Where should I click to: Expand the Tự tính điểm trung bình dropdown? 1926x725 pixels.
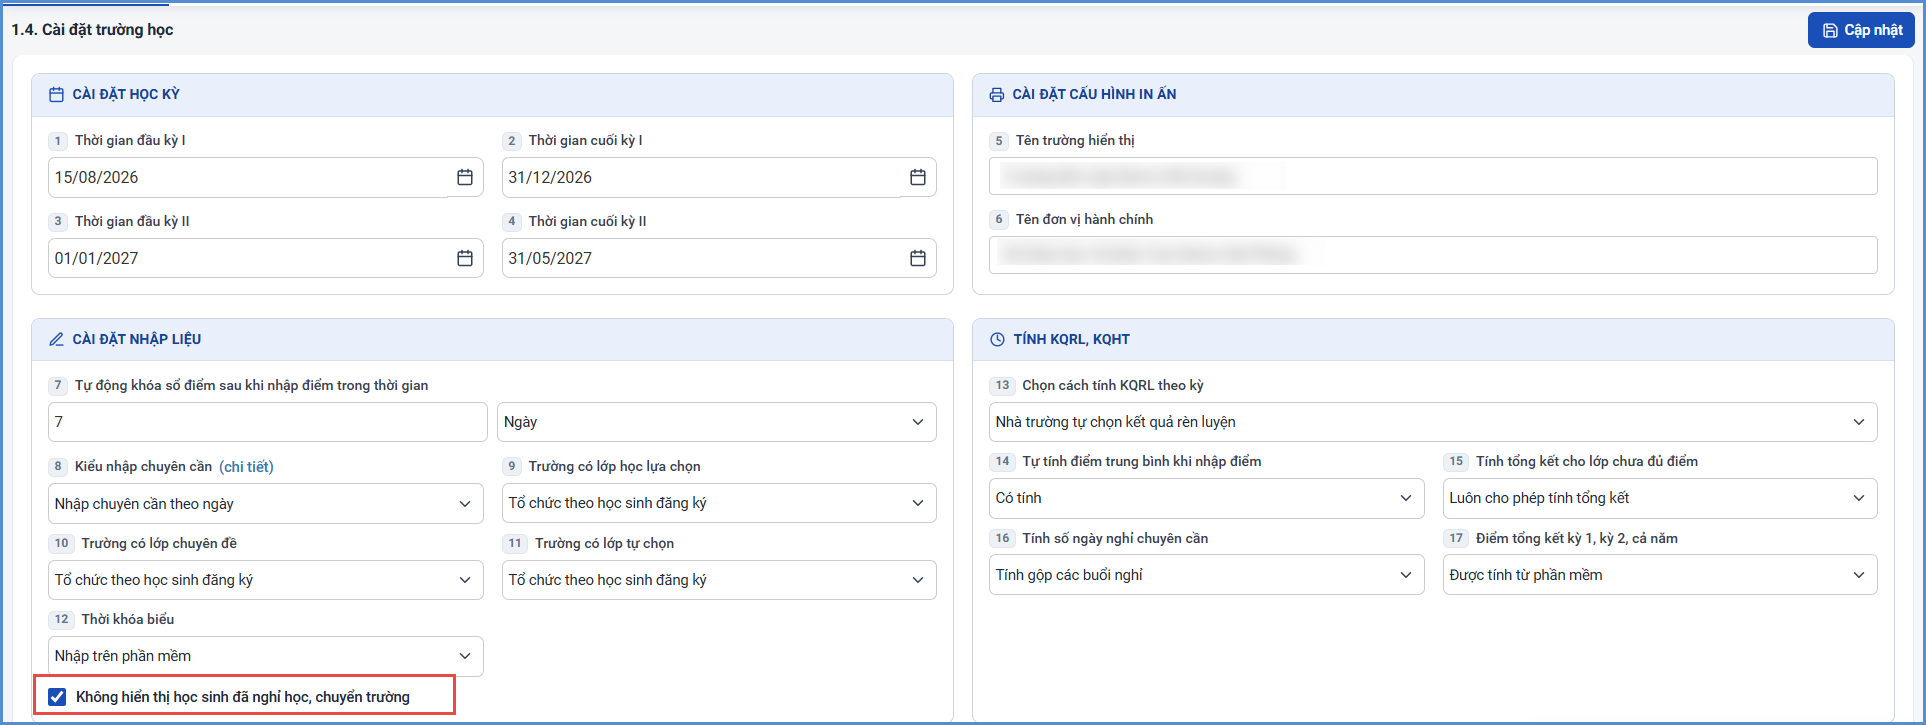1207,498
